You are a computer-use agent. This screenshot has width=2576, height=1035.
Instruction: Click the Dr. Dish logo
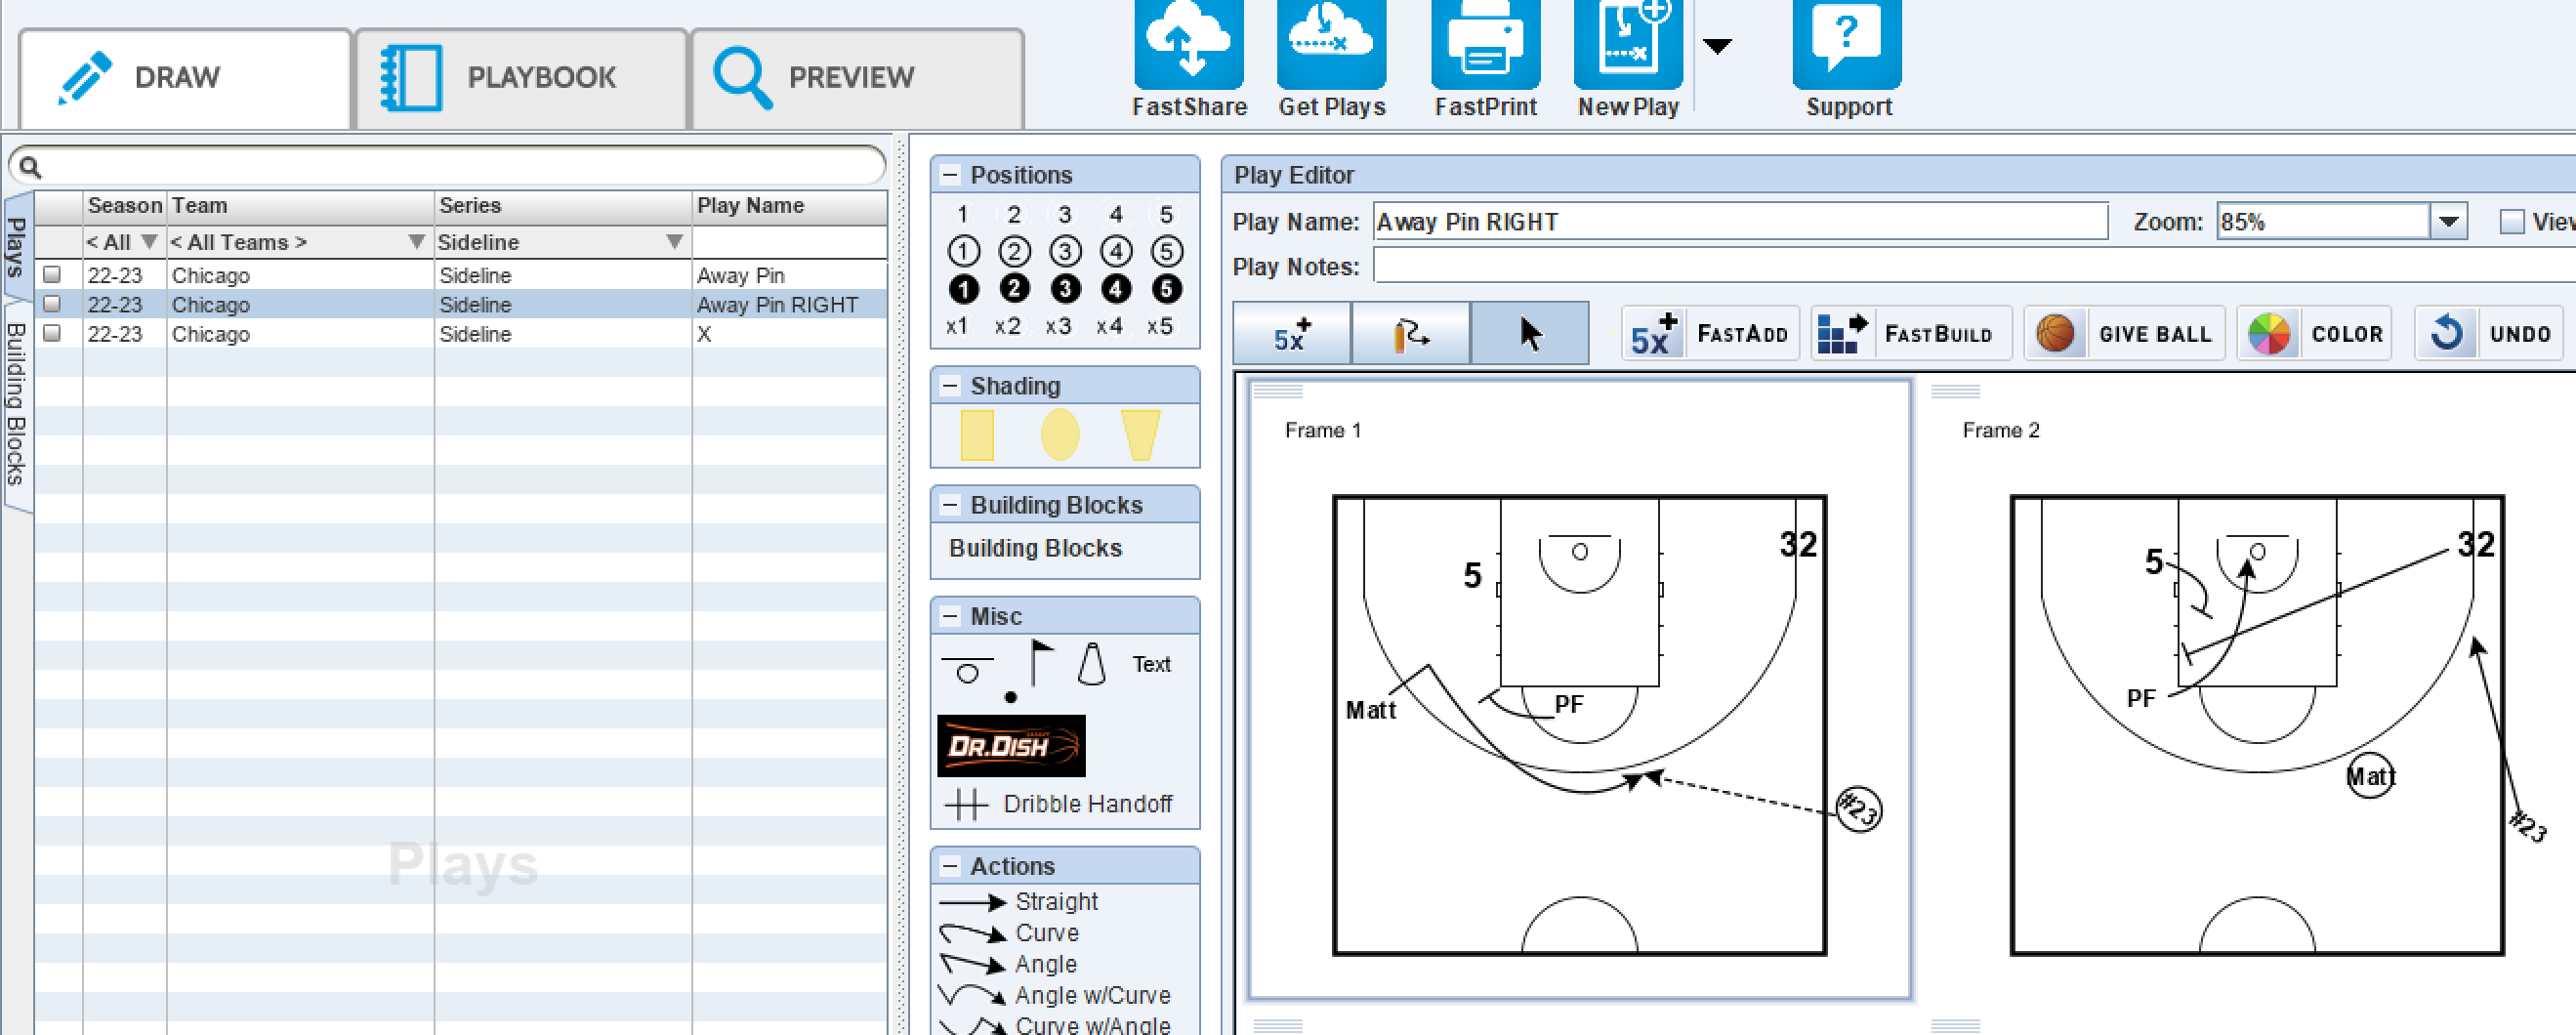point(1011,746)
